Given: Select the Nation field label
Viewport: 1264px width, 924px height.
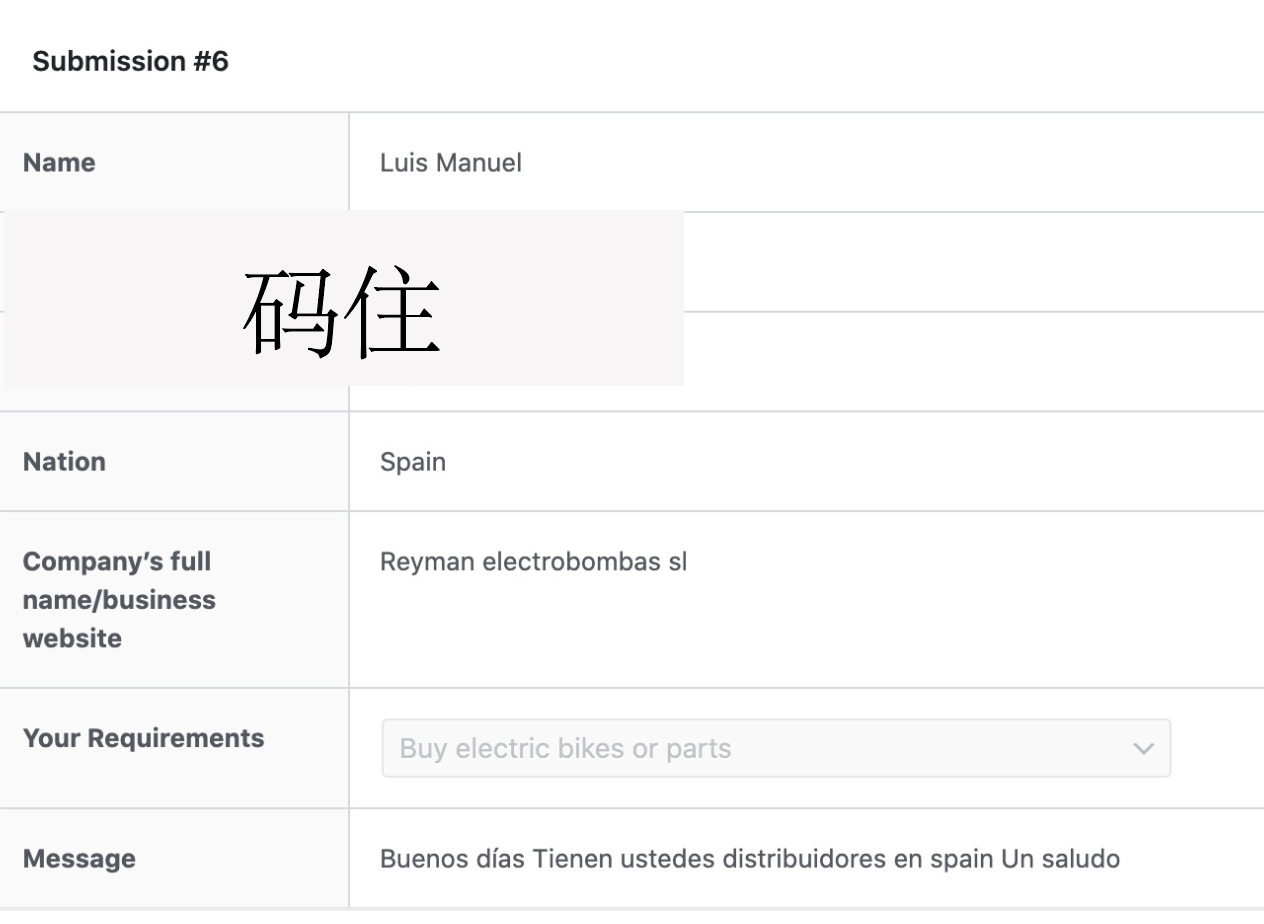Looking at the screenshot, I should pyautogui.click(x=64, y=462).
